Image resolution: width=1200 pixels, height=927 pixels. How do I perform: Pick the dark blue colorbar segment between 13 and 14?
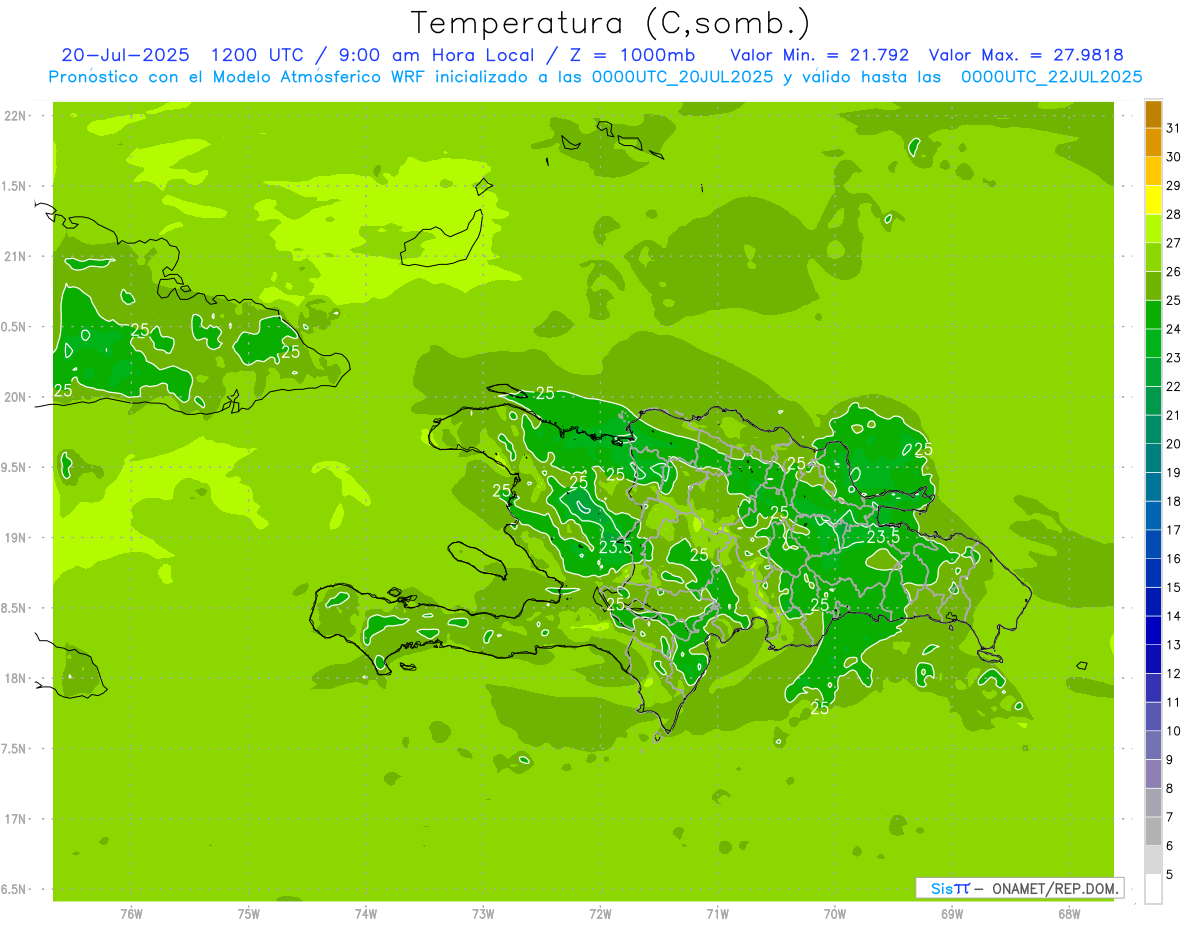coord(1153,630)
